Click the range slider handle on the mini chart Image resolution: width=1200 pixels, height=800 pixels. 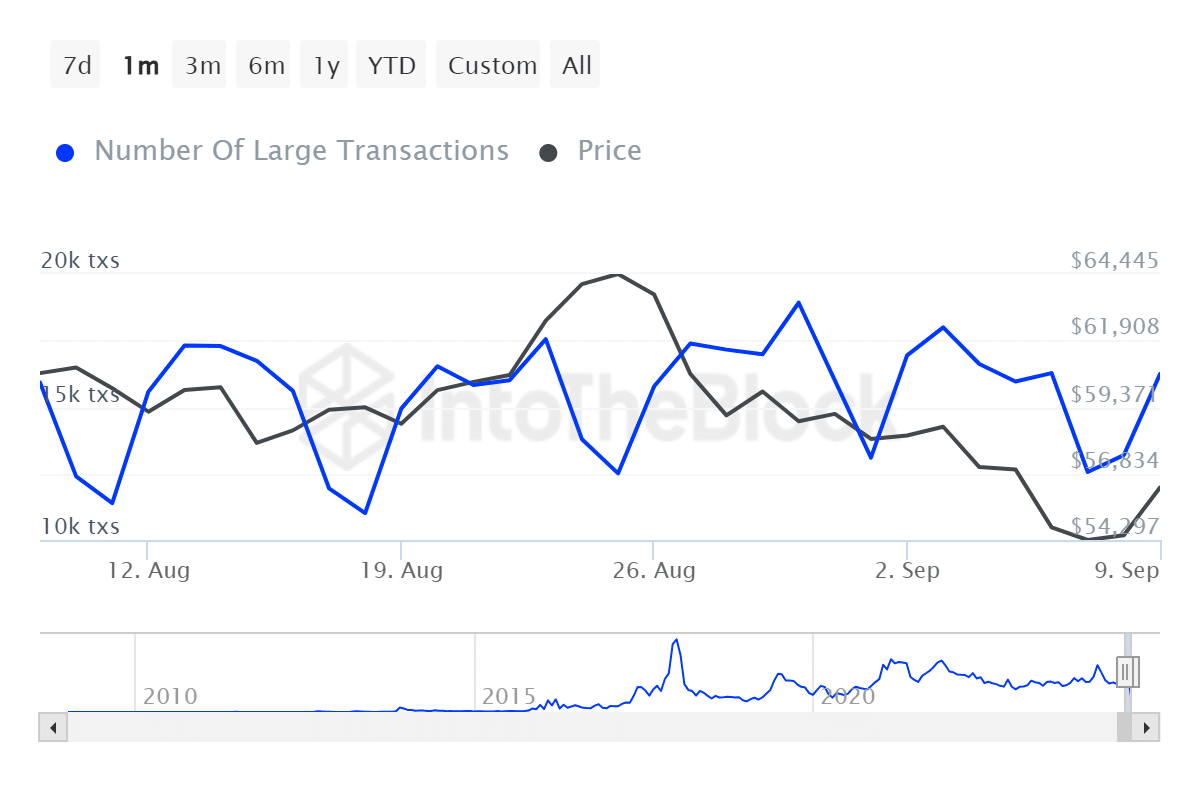click(x=1127, y=672)
